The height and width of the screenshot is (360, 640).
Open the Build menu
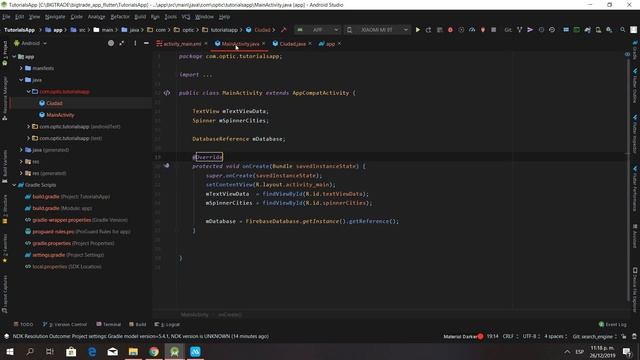(140, 17)
